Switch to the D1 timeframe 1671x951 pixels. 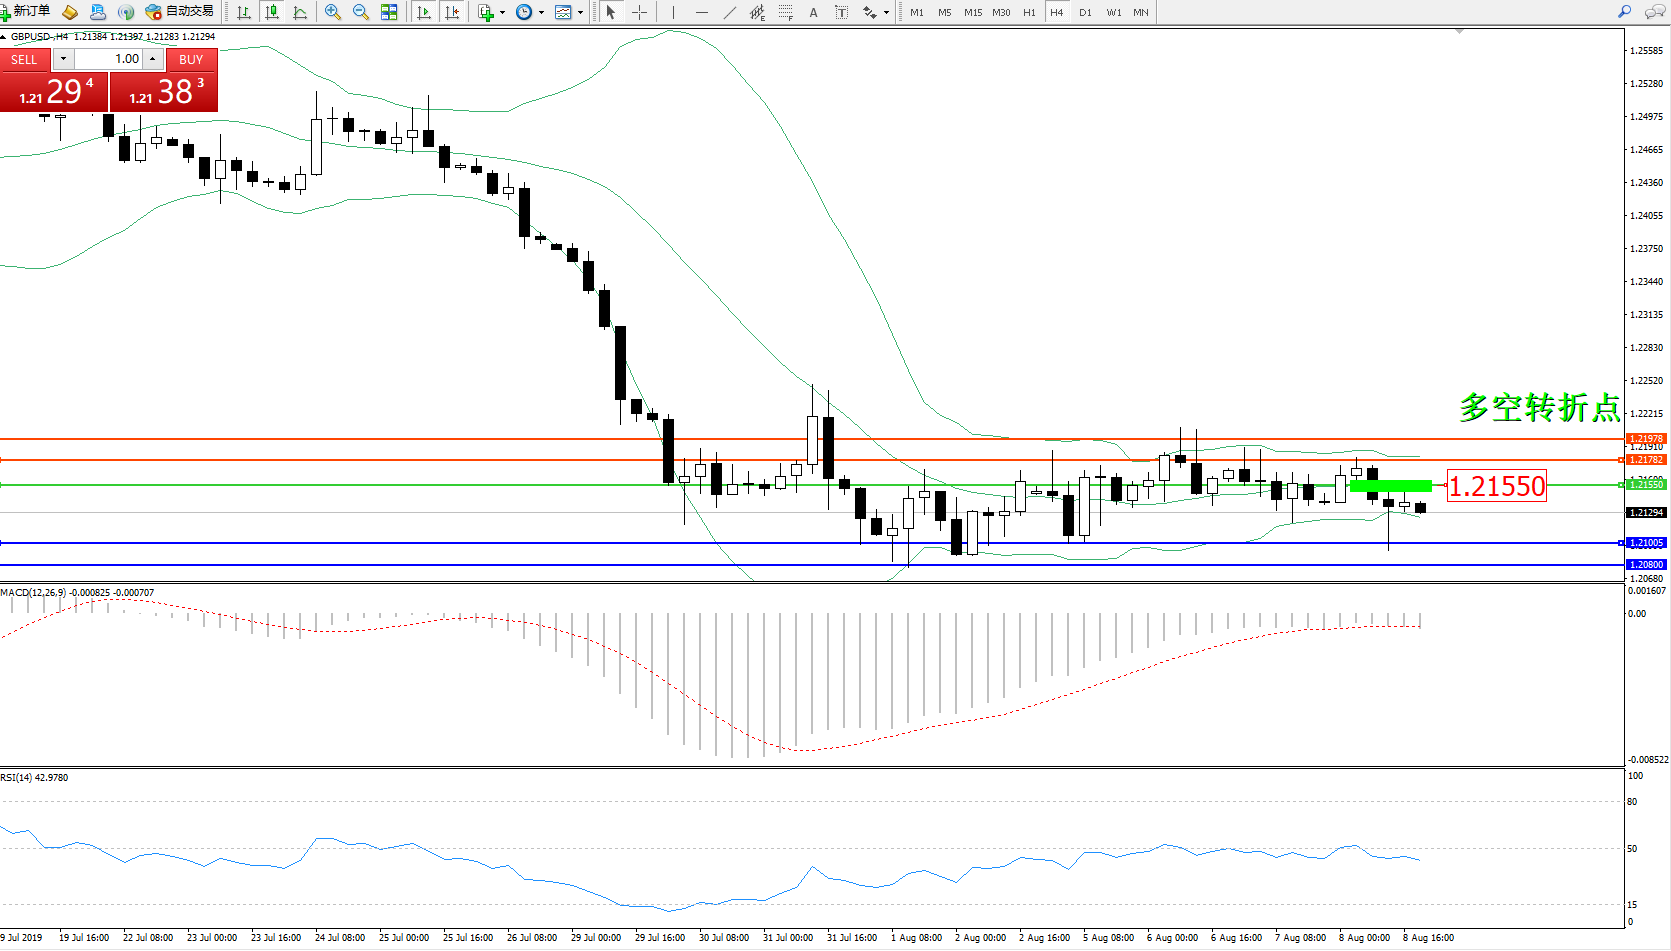(x=1085, y=12)
